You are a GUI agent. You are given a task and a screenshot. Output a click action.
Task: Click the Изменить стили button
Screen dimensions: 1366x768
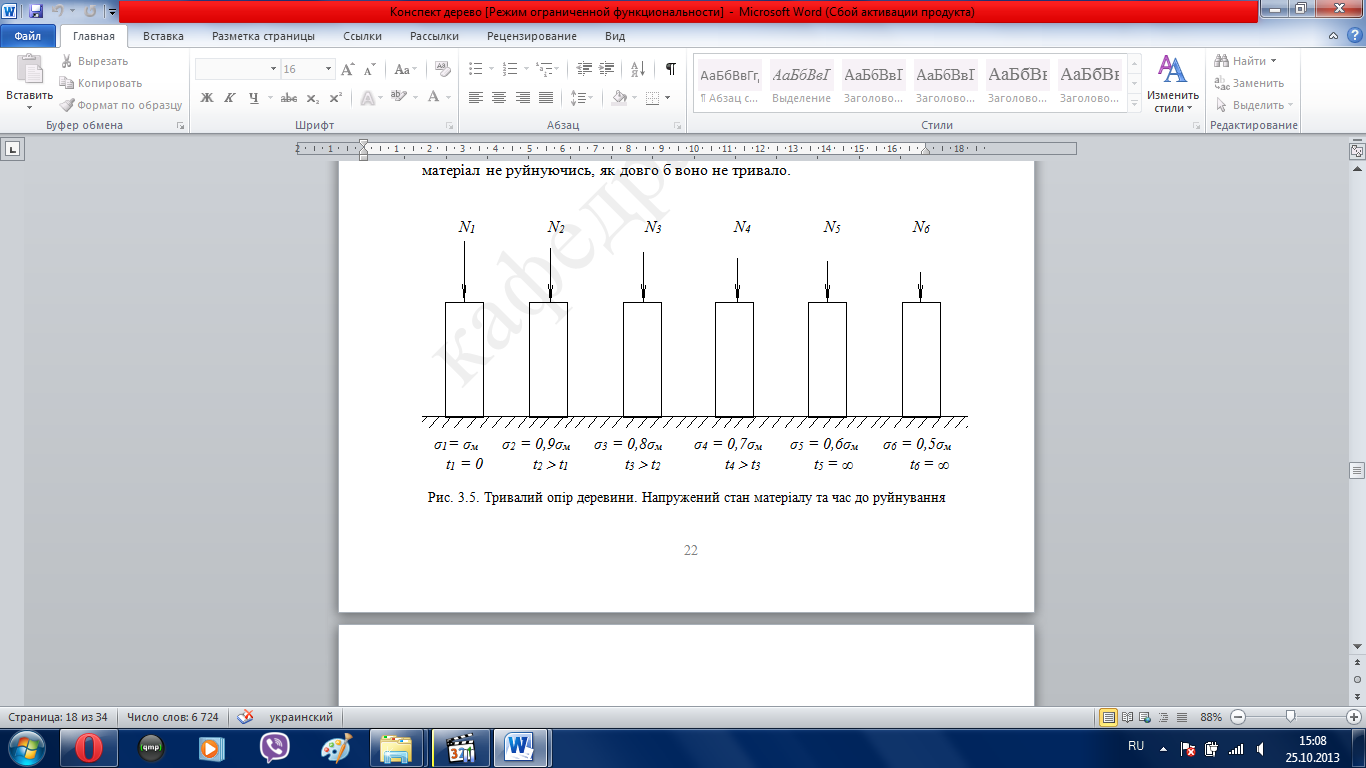(1172, 84)
